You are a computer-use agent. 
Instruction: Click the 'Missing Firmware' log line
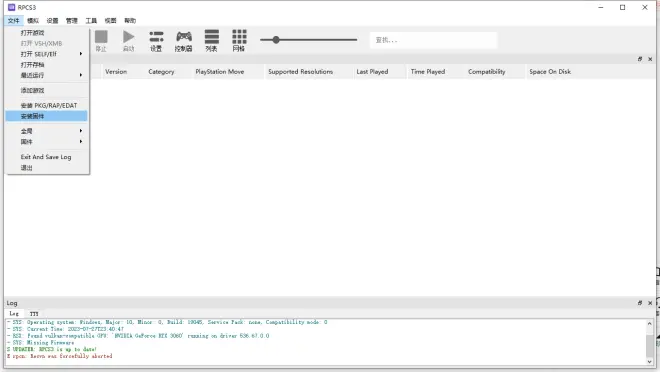coord(41,343)
